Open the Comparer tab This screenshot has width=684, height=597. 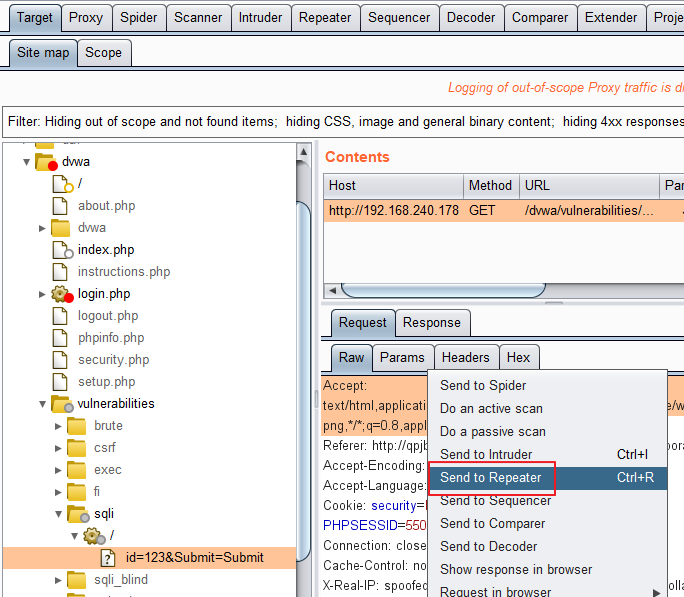pos(540,18)
